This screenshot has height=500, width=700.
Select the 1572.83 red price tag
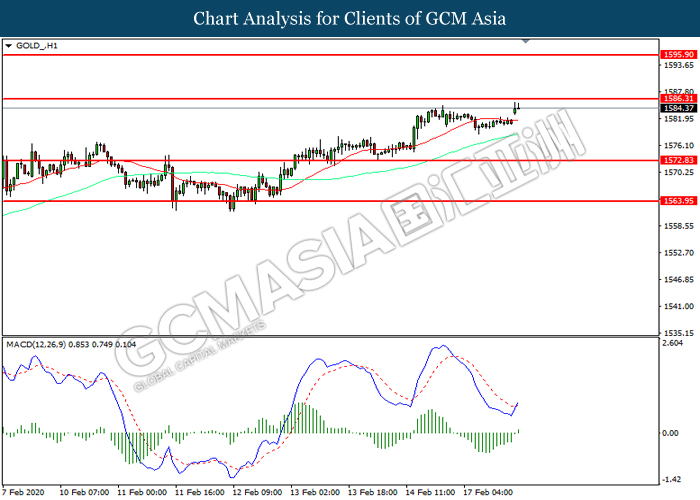coord(674,160)
